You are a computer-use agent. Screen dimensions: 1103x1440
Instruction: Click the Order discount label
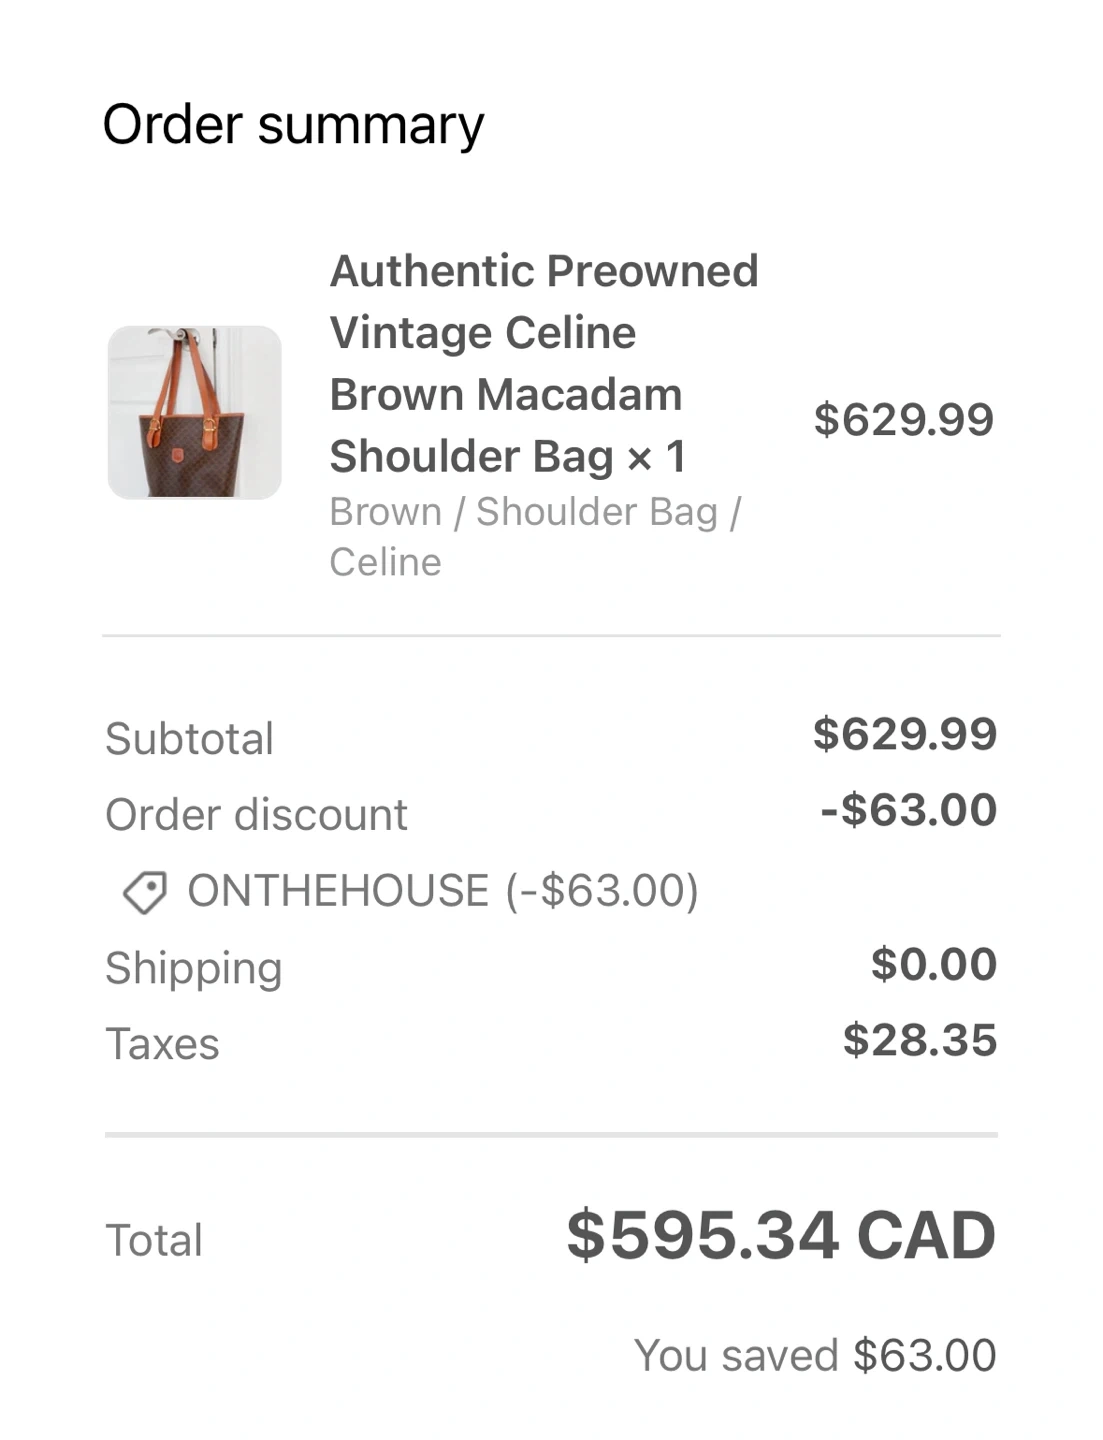pyautogui.click(x=256, y=815)
